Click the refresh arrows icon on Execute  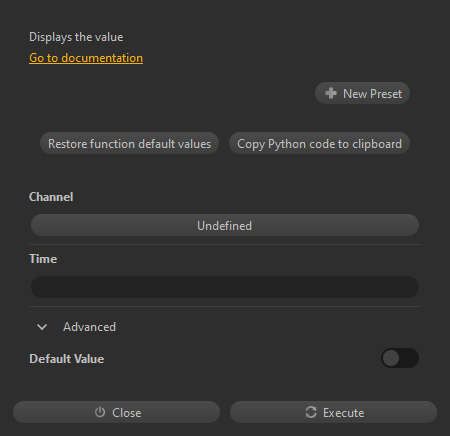tap(311, 412)
